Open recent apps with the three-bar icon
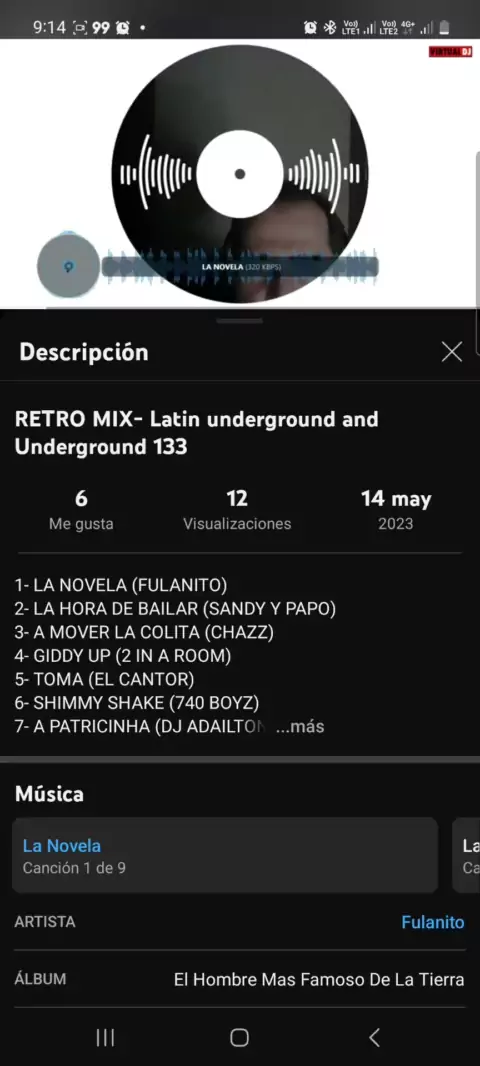The image size is (480, 1066). (x=105, y=1037)
